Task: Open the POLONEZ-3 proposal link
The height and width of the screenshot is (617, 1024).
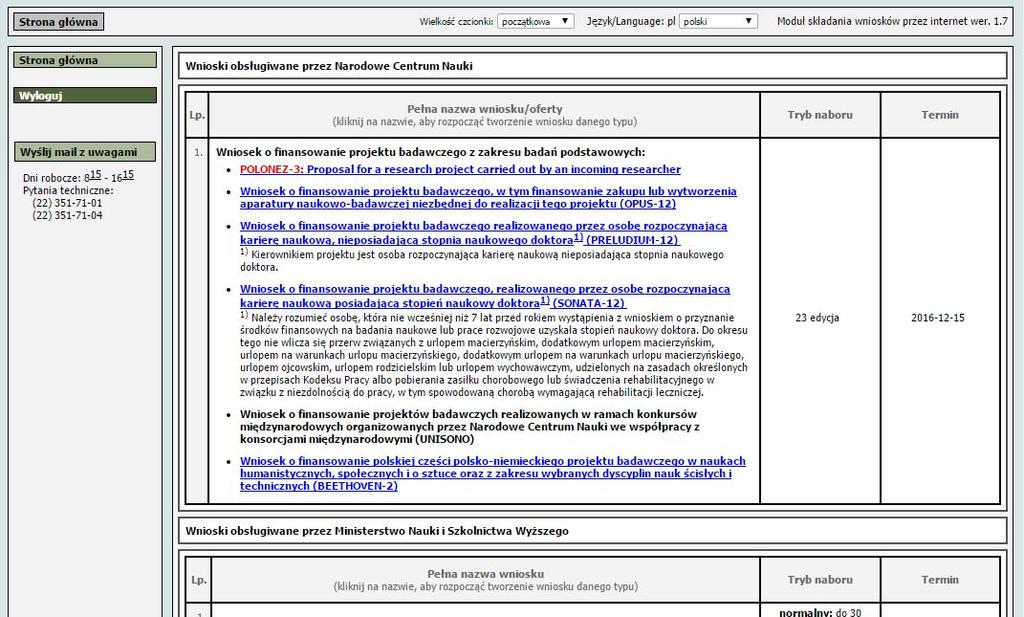Action: click(460, 170)
